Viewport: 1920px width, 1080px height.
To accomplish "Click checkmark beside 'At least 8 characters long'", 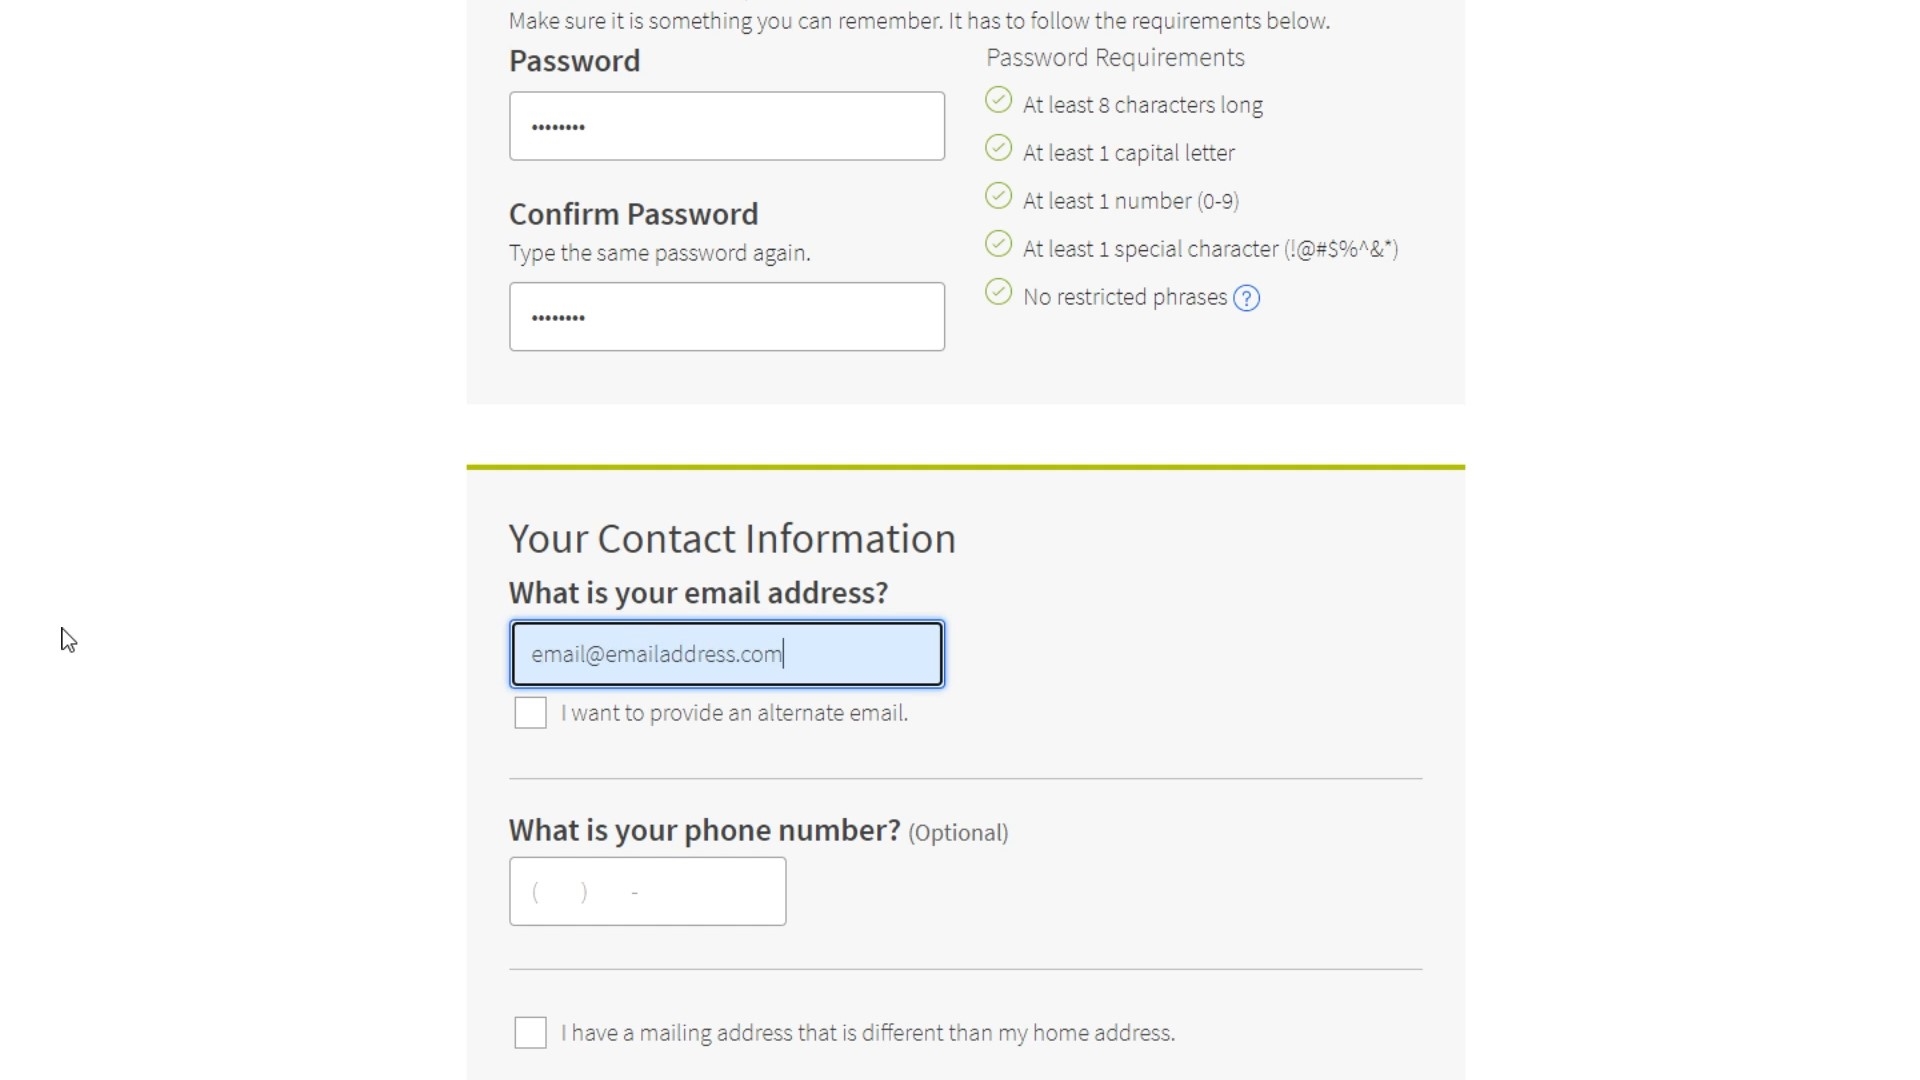I will tap(998, 100).
